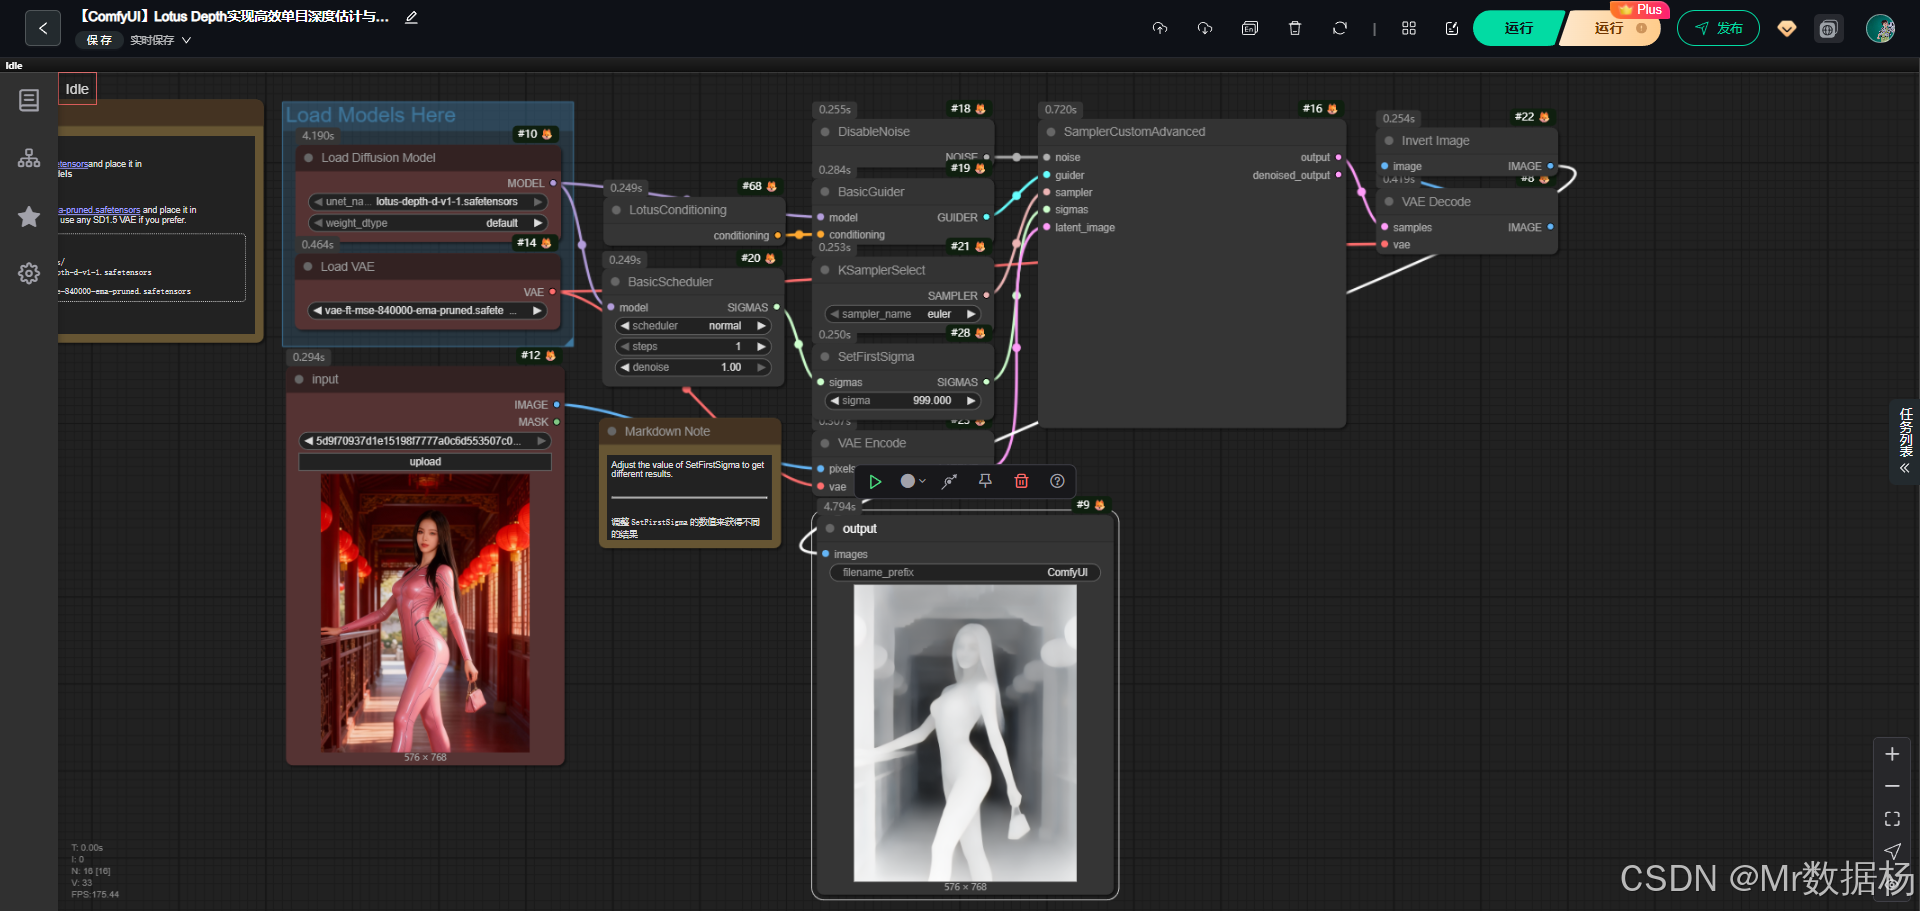Collapse the Markdown Note node dot
1920x911 pixels.
tap(612, 432)
